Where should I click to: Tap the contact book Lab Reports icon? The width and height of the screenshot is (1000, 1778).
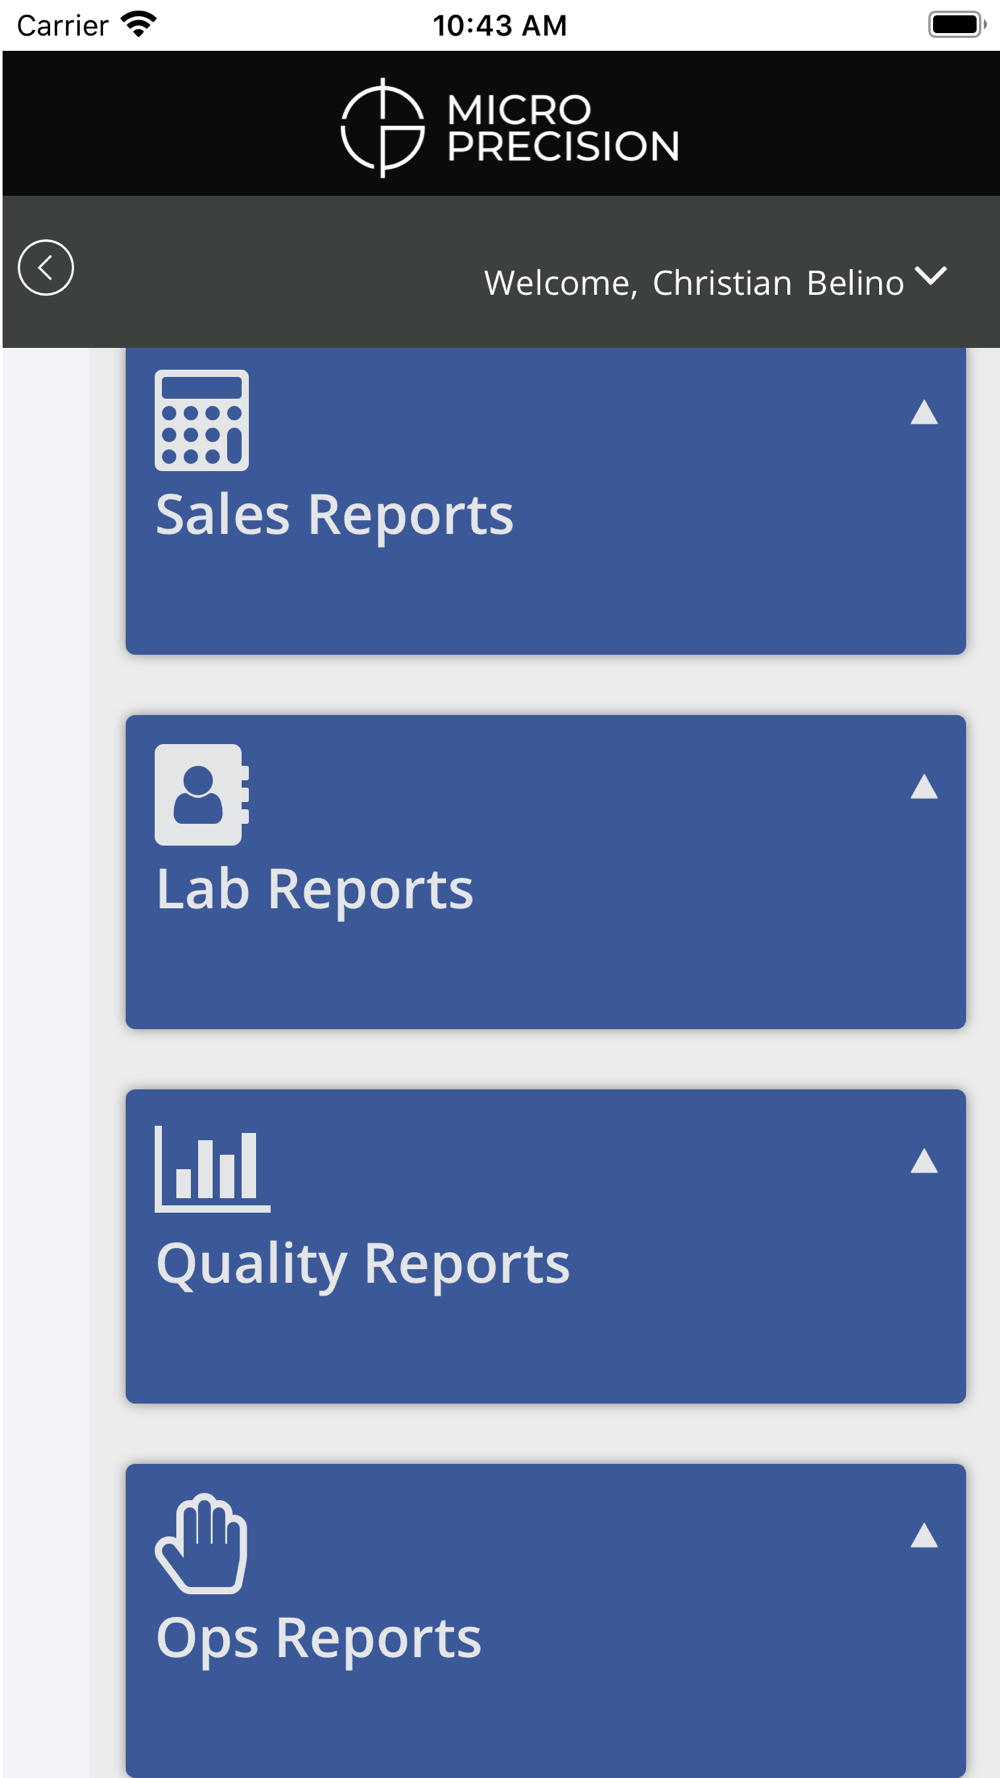[x=202, y=795]
